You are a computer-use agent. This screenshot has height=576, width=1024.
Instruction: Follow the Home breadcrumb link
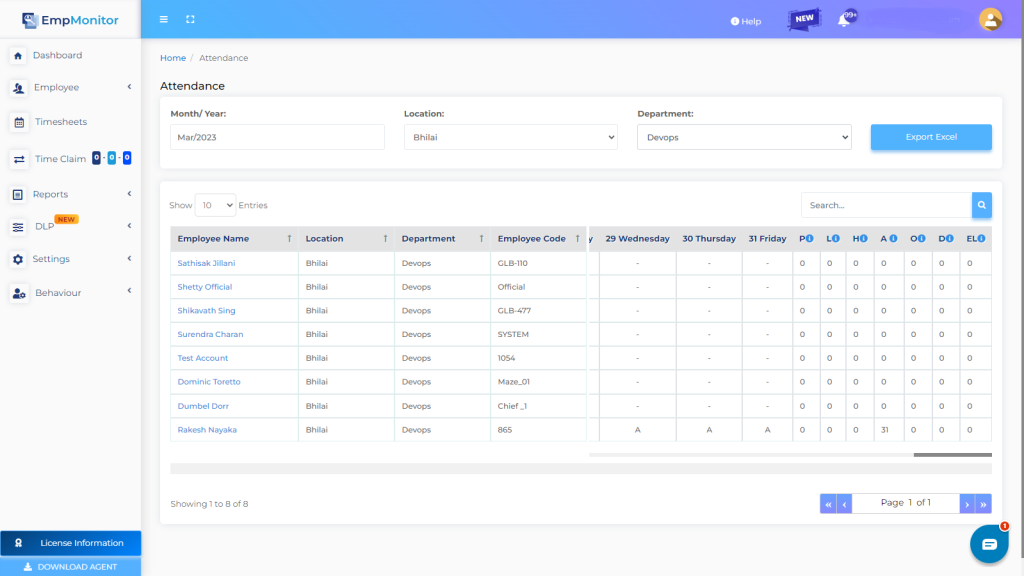pyautogui.click(x=173, y=58)
